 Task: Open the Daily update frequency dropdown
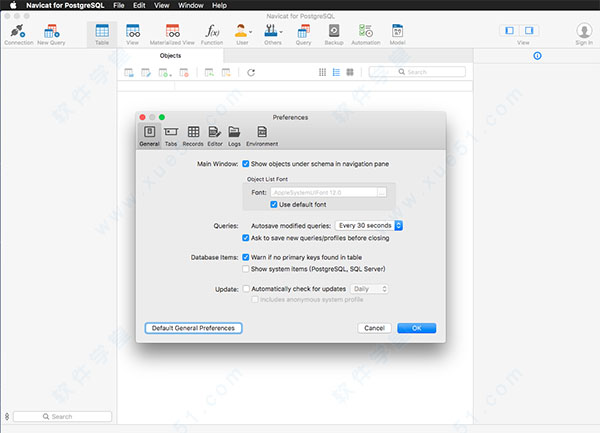(x=369, y=289)
